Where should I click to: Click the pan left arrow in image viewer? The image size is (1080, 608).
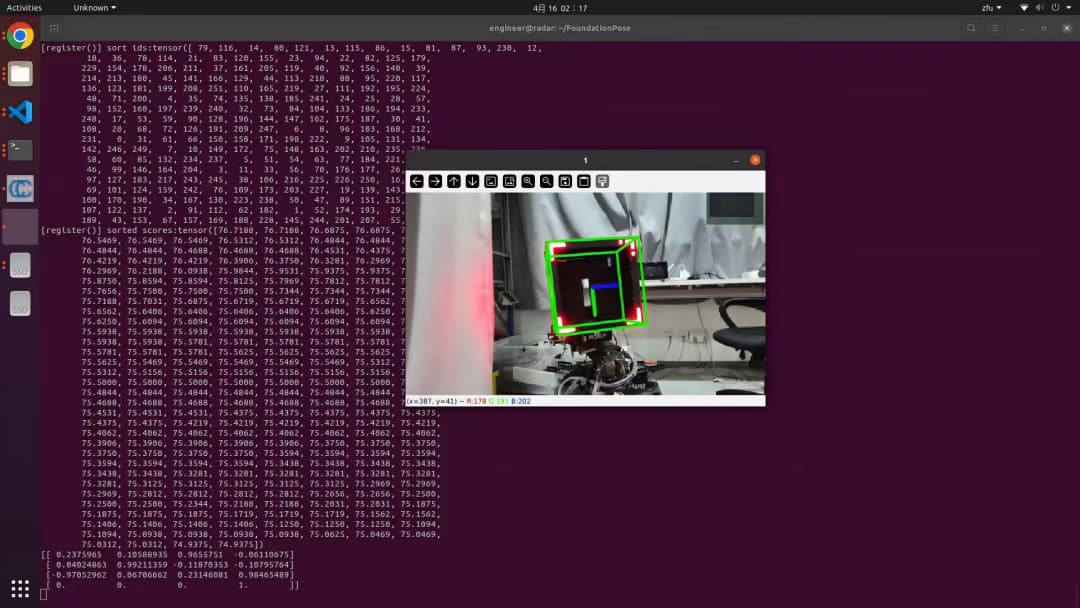click(x=417, y=181)
